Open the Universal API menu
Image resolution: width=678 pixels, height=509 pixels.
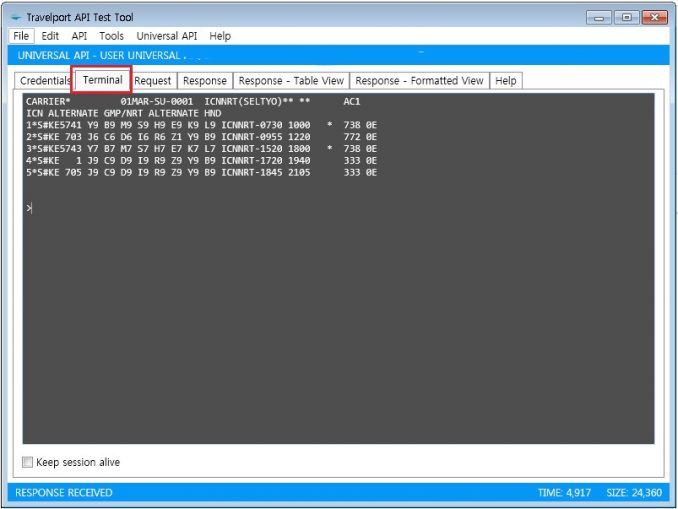pyautogui.click(x=166, y=36)
